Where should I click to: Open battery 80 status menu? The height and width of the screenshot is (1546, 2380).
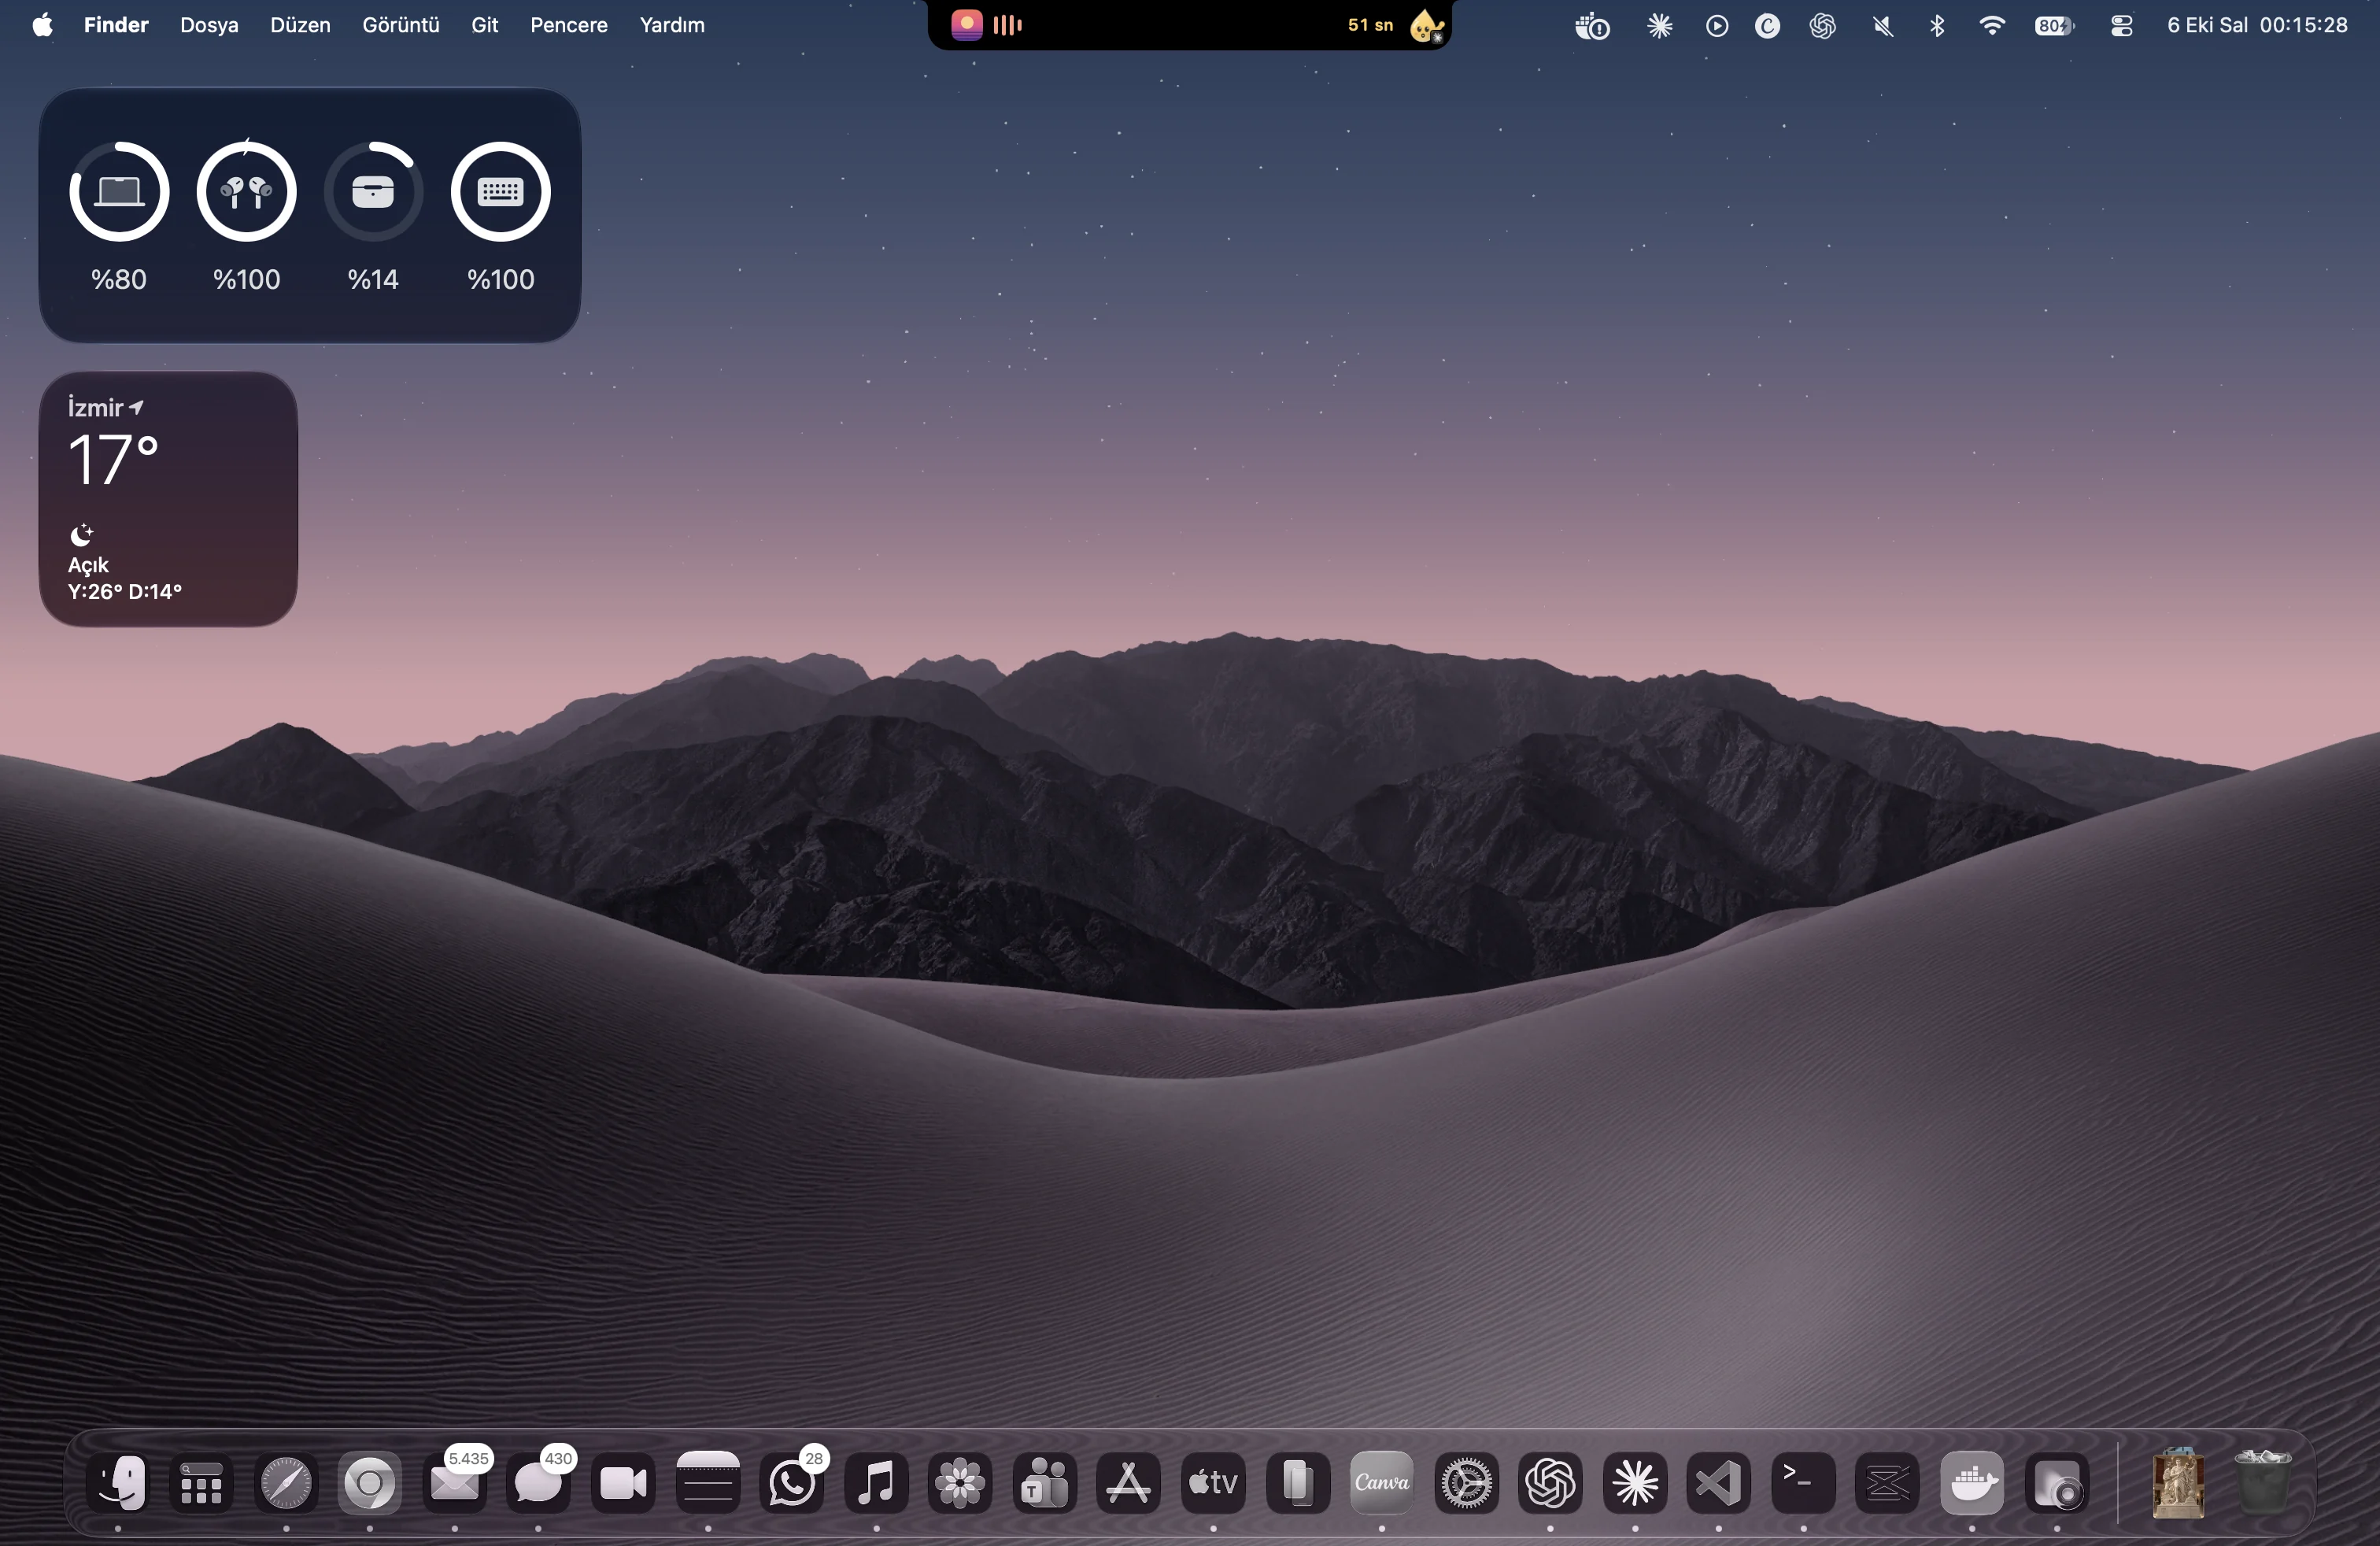pyautogui.click(x=2054, y=26)
